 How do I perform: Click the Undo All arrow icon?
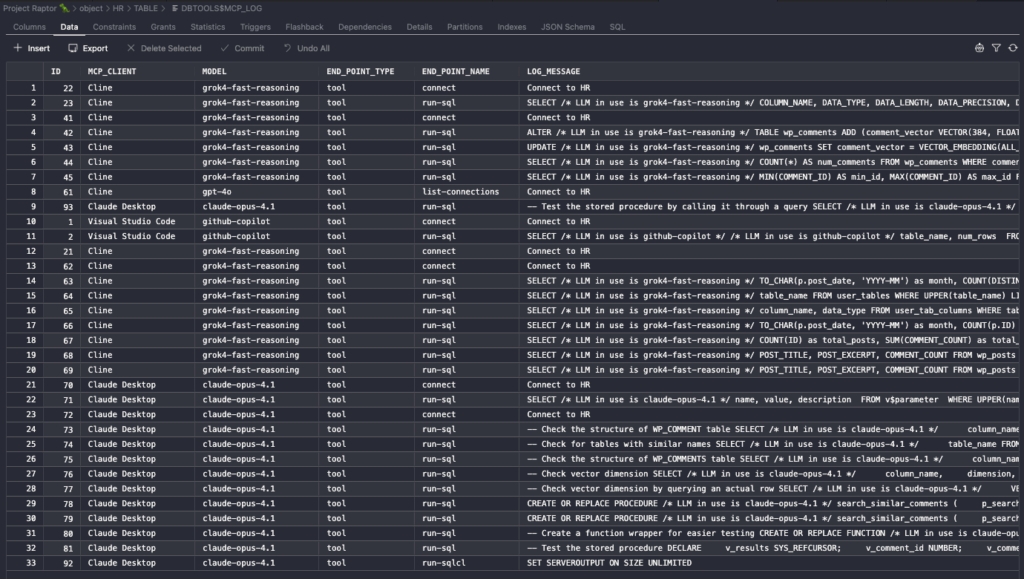click(288, 48)
